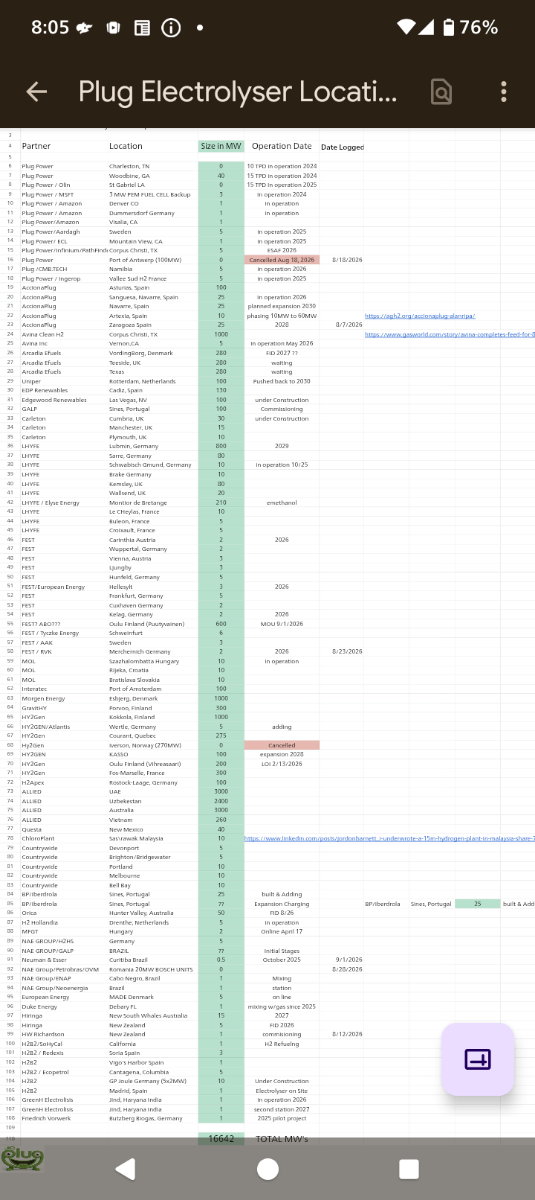
Task: Tap the Android back navigation button
Action: [125, 1169]
